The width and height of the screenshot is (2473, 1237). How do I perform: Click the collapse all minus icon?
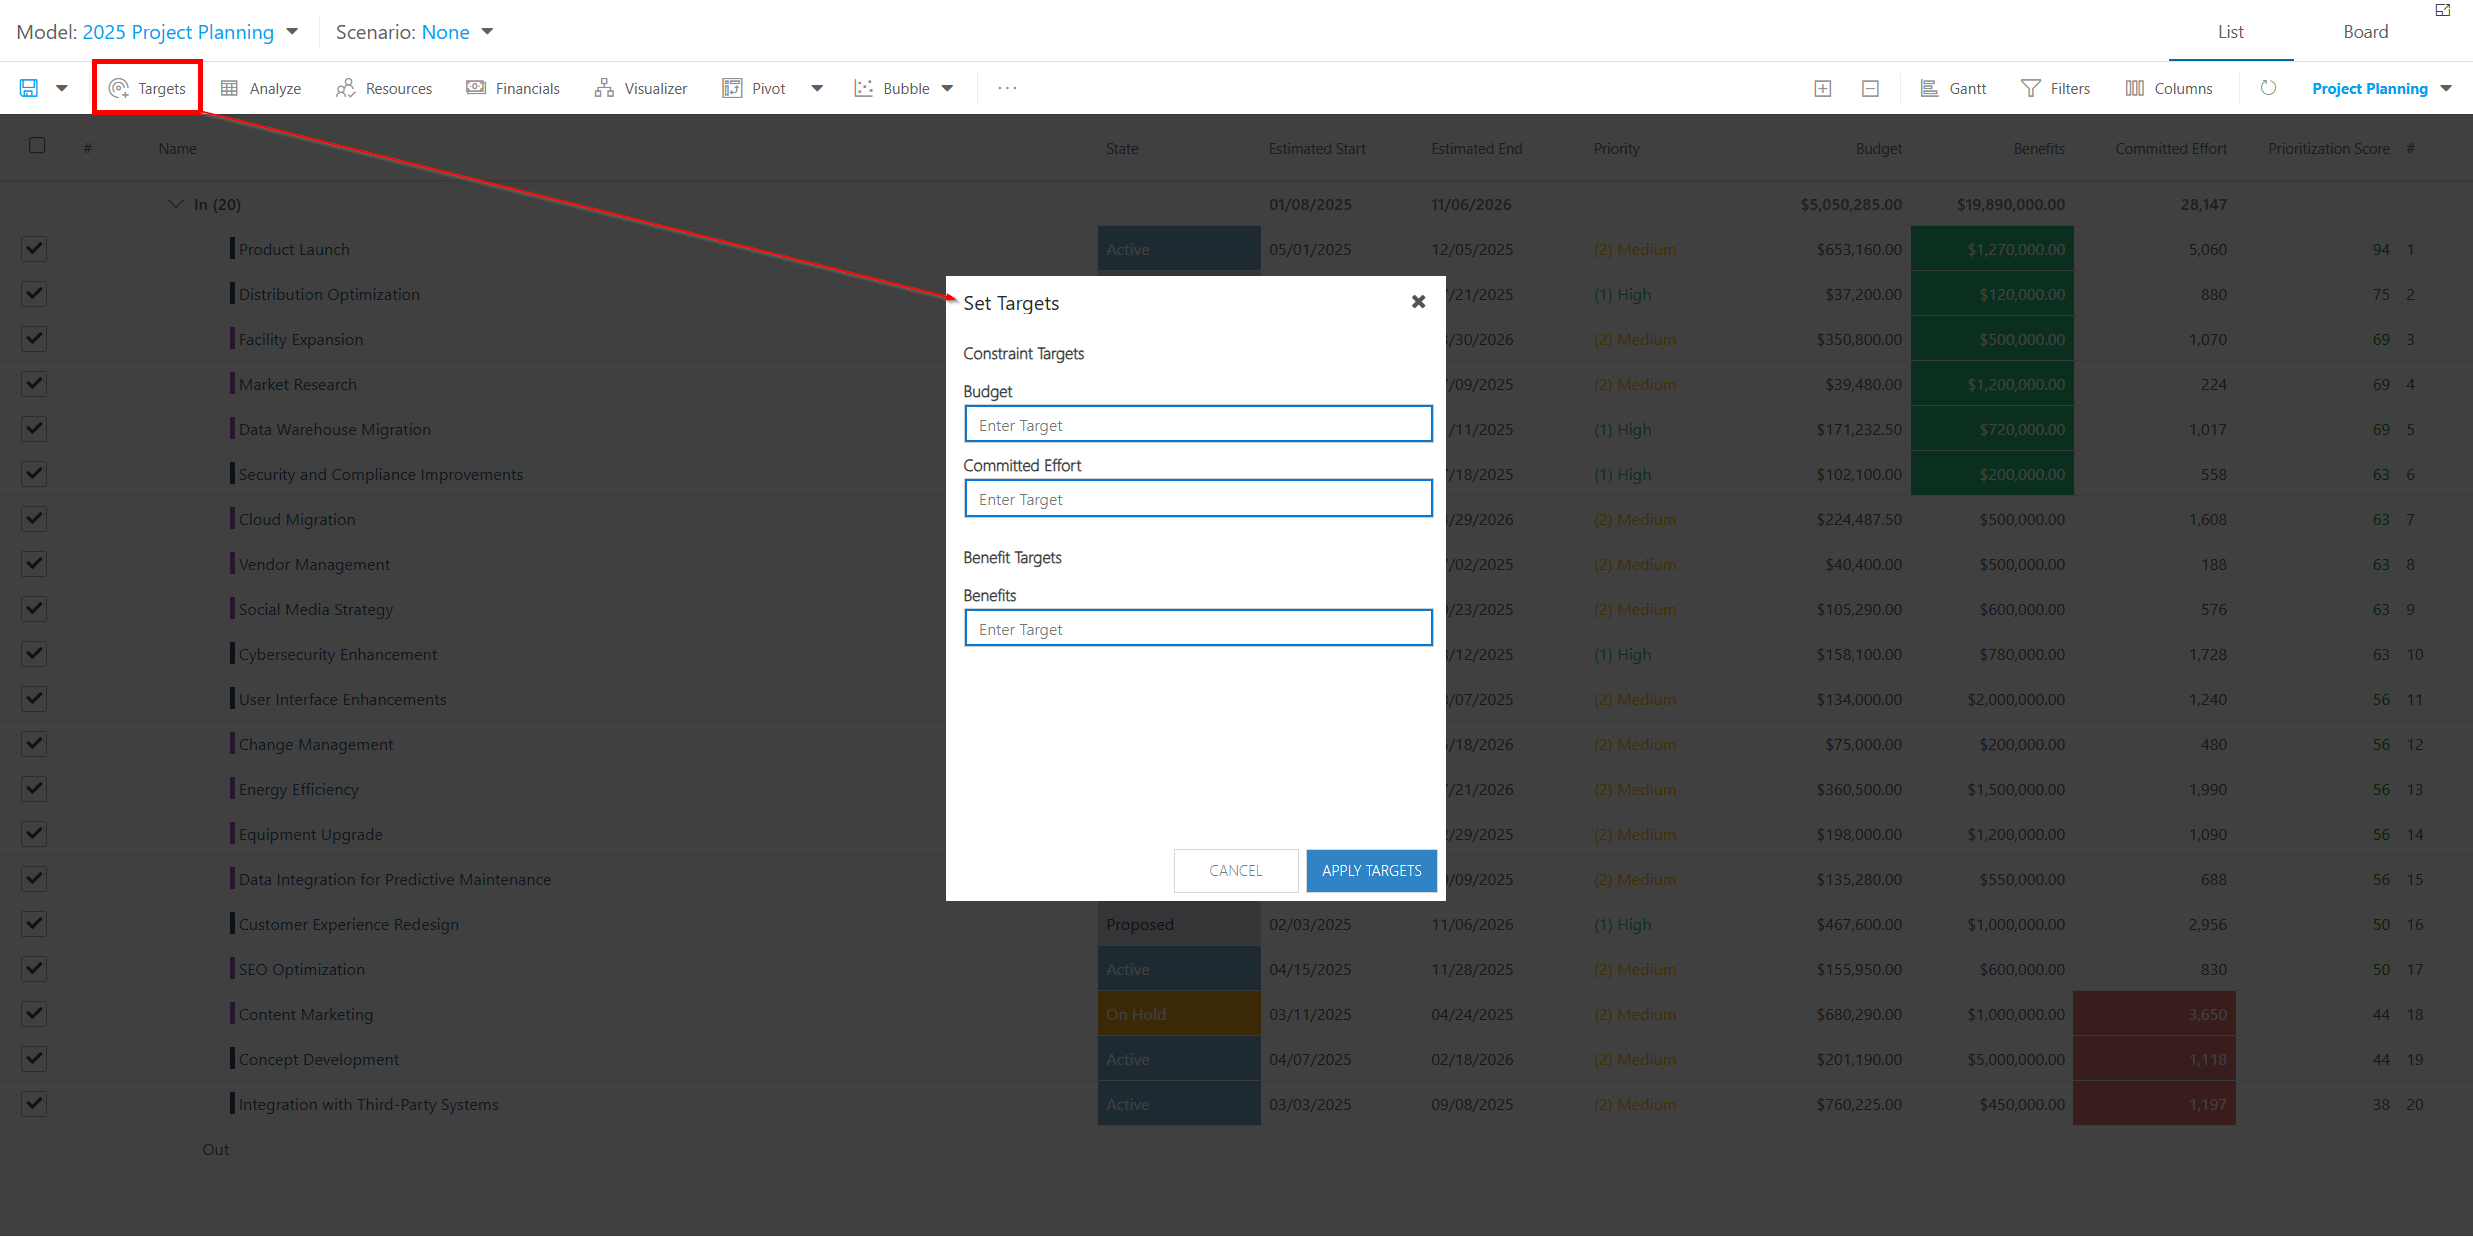pyautogui.click(x=1870, y=88)
